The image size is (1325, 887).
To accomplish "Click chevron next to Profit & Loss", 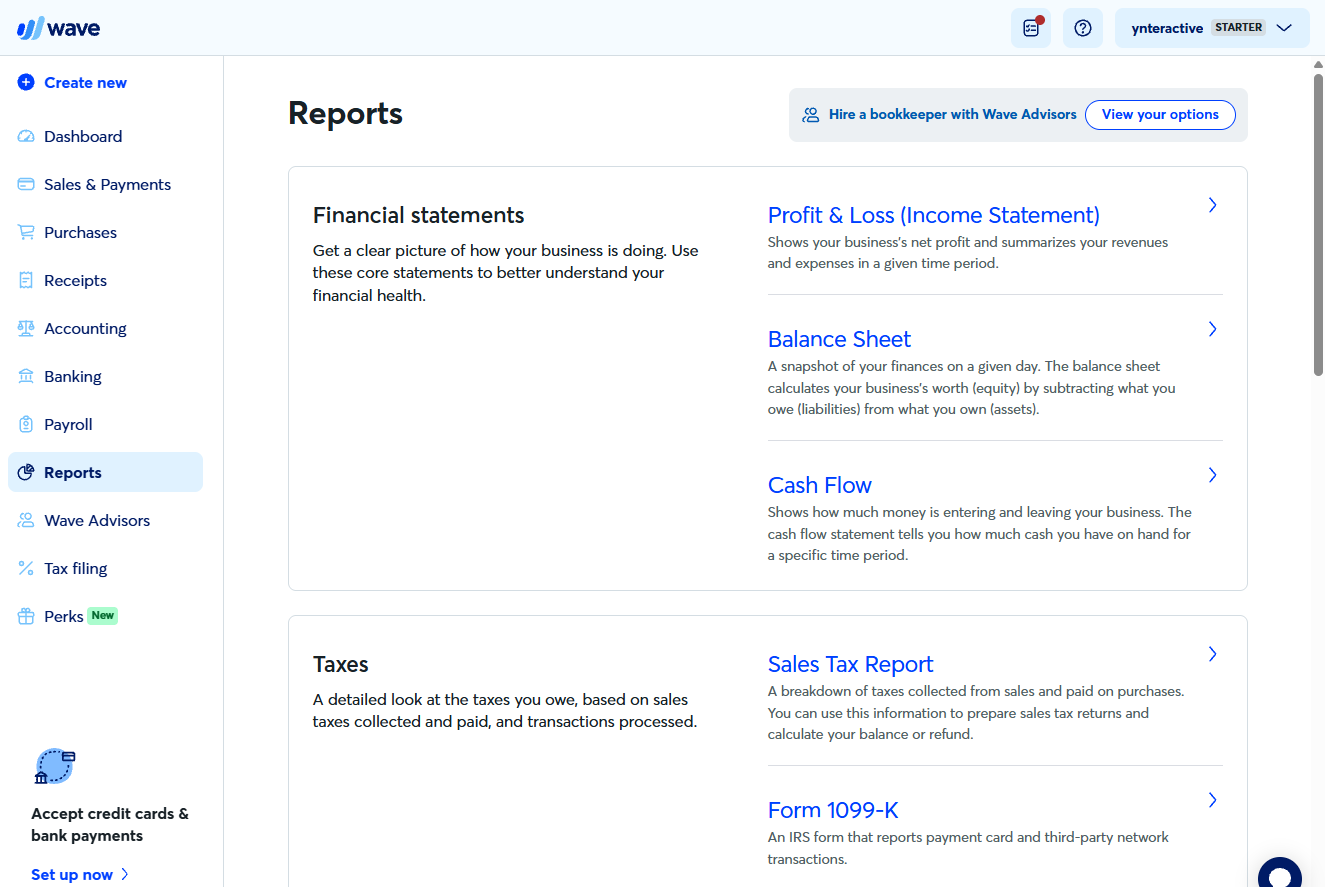I will tap(1212, 205).
